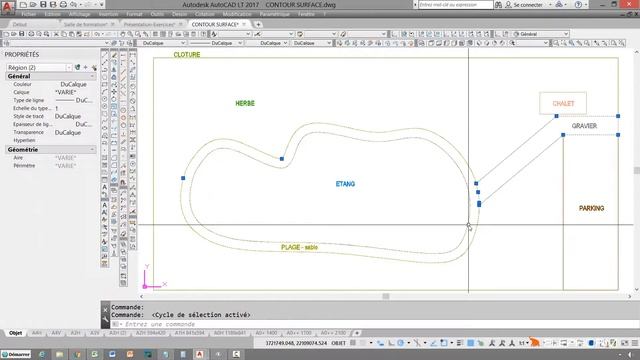Click the Pan hand icon in standard toolbar
The height and width of the screenshot is (360, 640).
tap(122, 34)
